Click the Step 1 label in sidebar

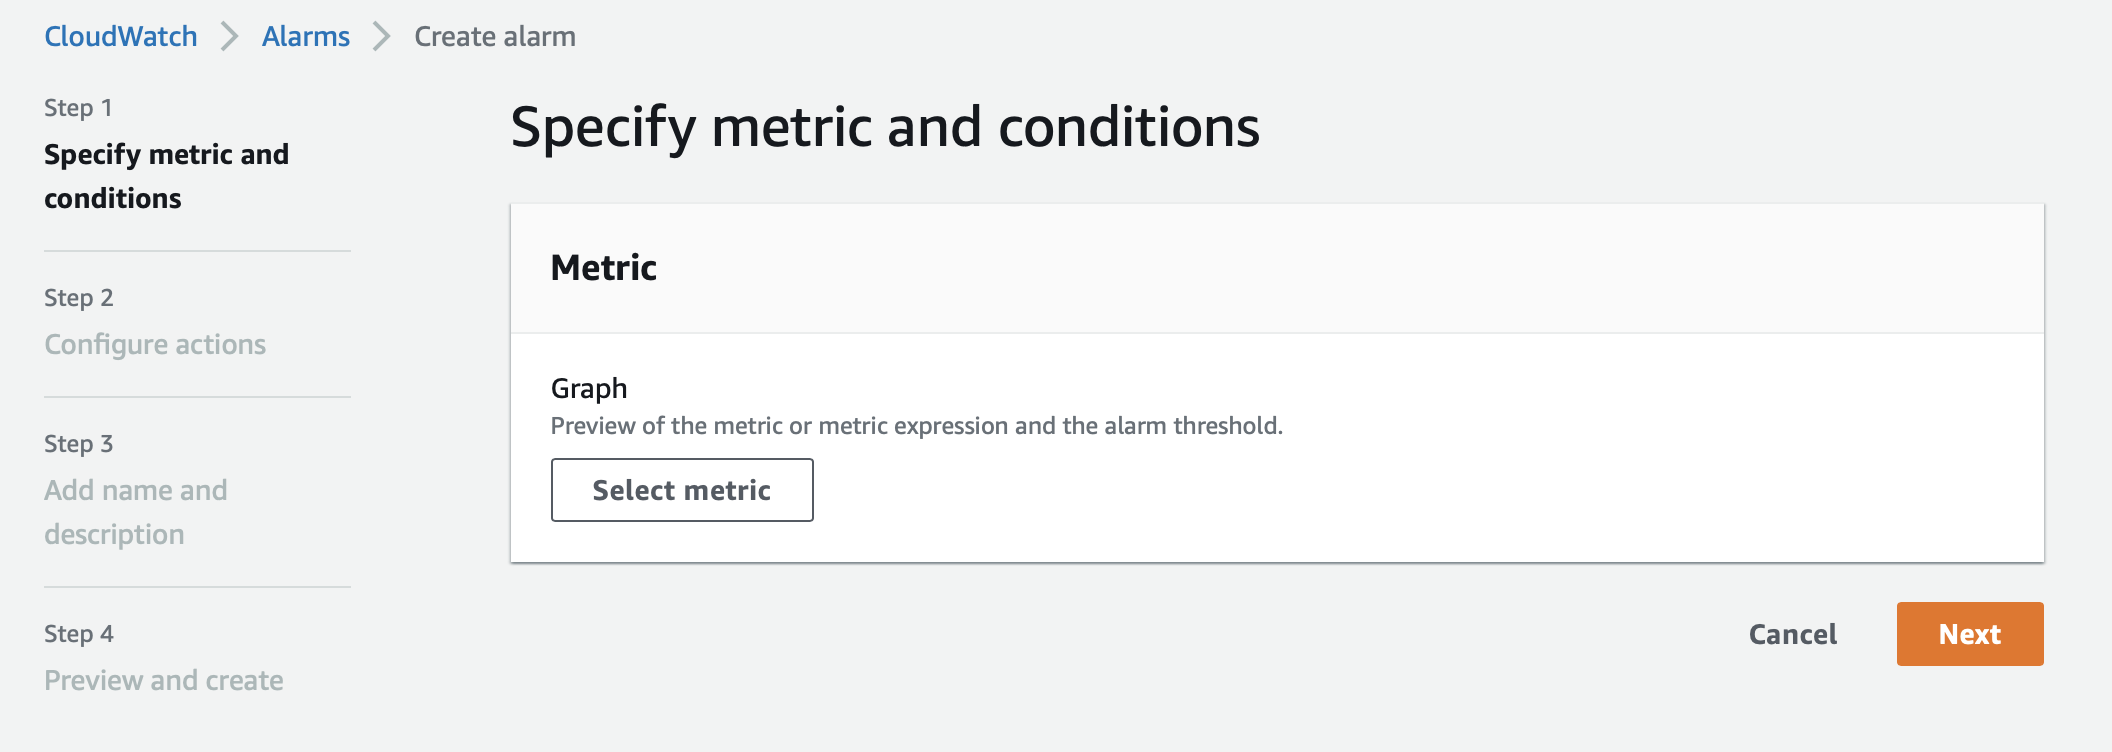78,108
